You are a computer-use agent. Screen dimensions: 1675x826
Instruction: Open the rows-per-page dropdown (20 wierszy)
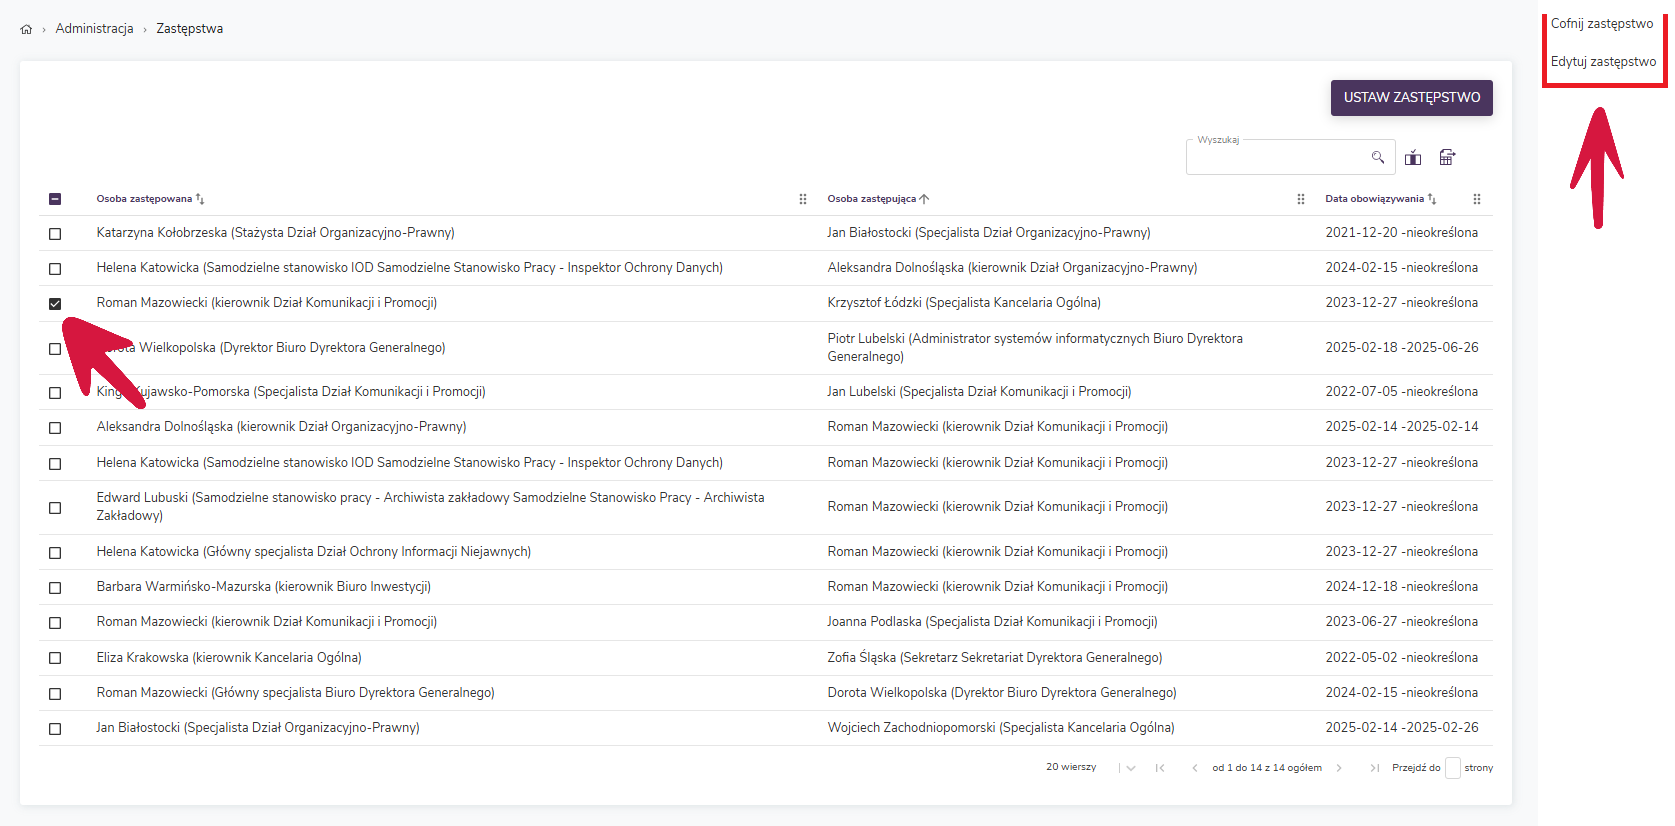[x=1130, y=768]
